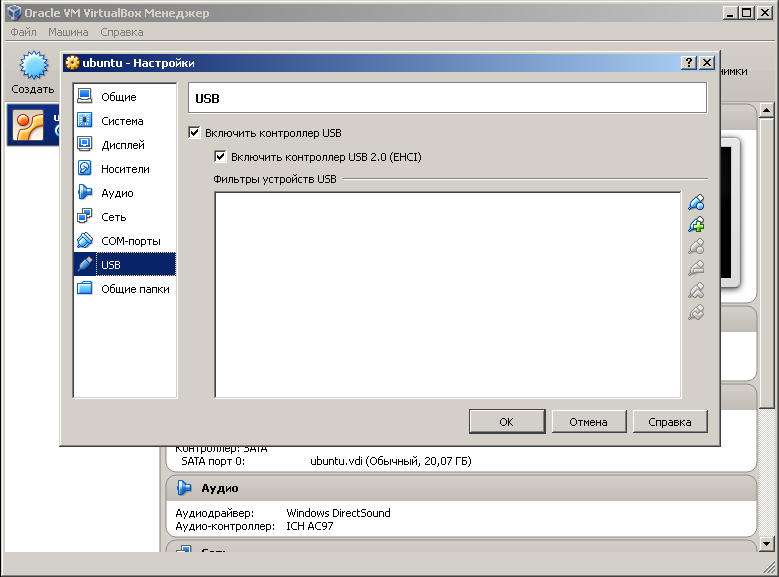Click the disabled move filter down icon
779x577 pixels.
[696, 312]
